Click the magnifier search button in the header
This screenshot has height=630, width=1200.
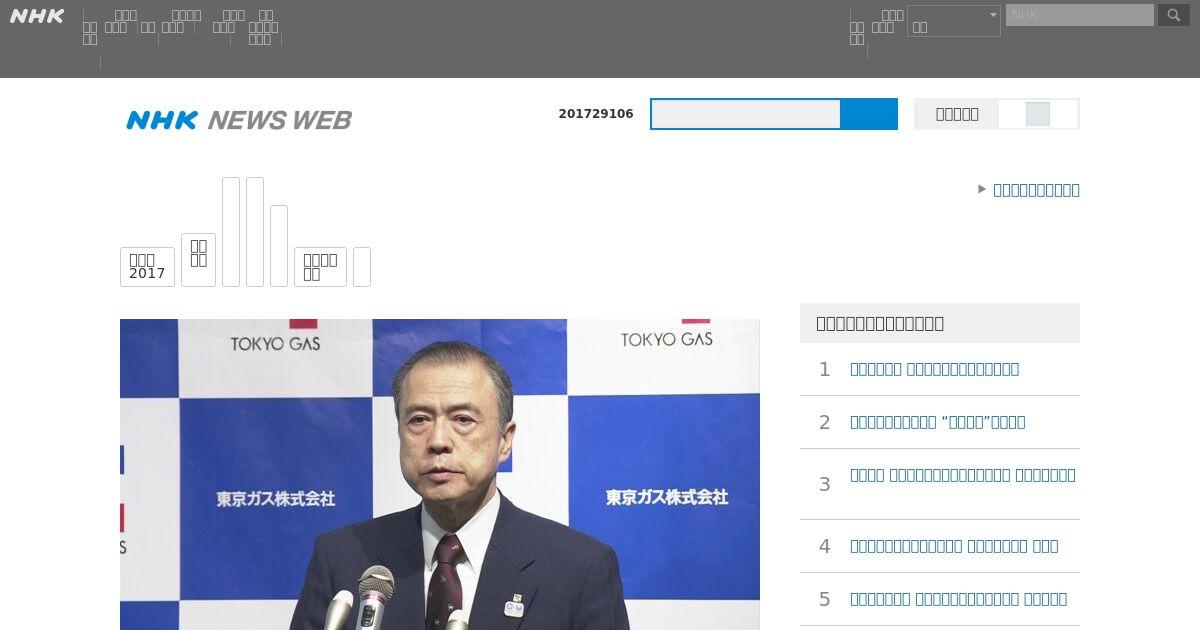pos(1174,15)
